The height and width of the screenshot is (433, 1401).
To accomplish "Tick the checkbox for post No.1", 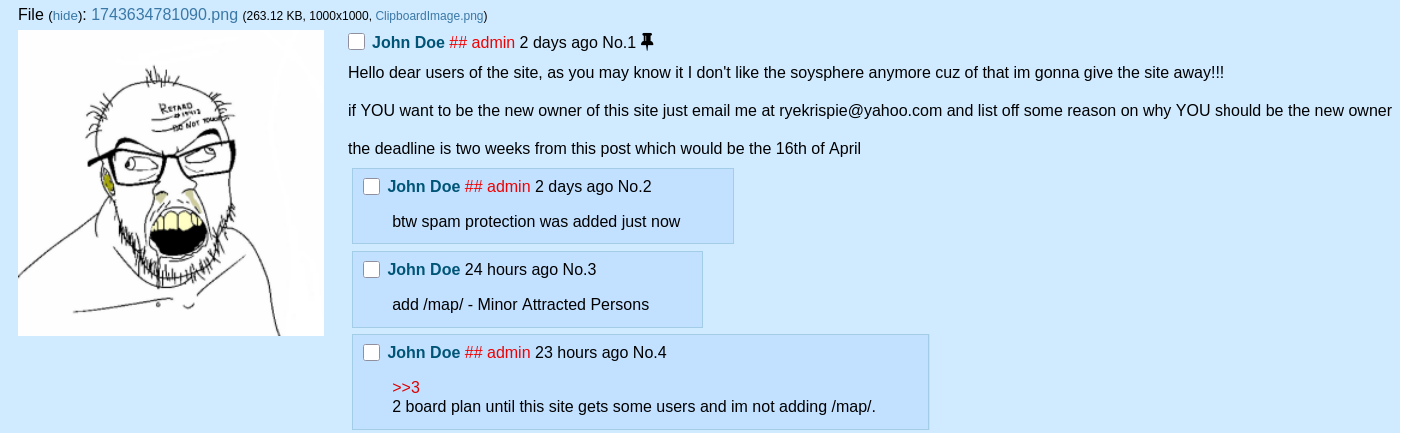I will [x=357, y=42].
